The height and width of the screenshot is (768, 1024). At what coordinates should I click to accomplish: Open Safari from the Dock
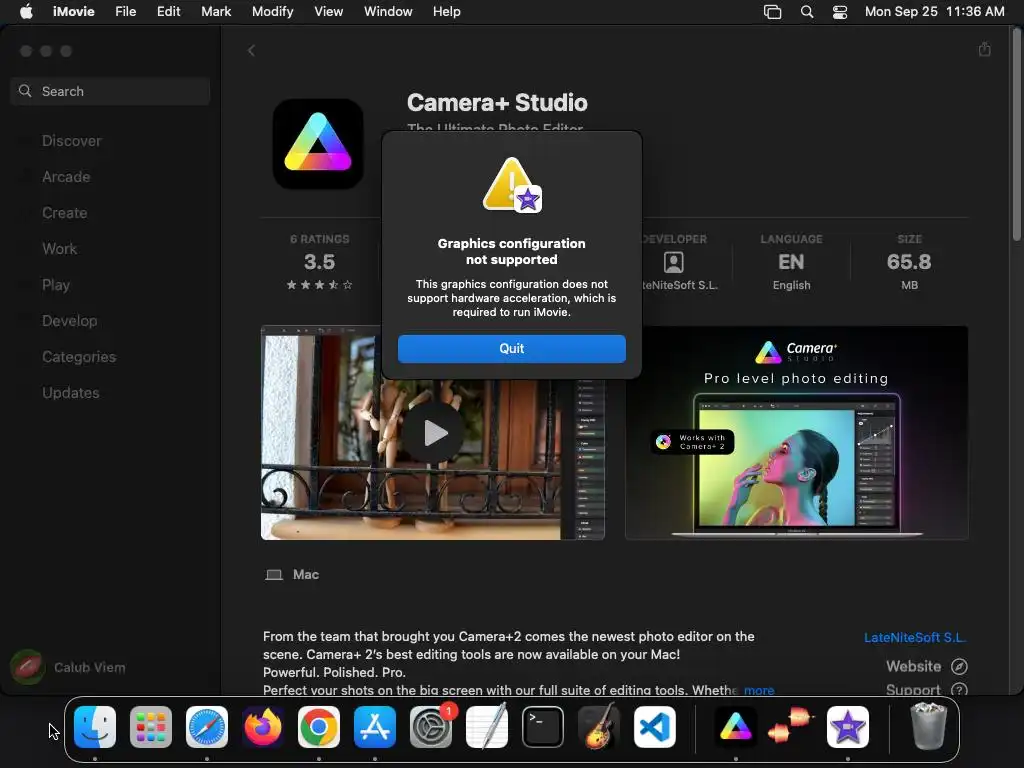207,727
